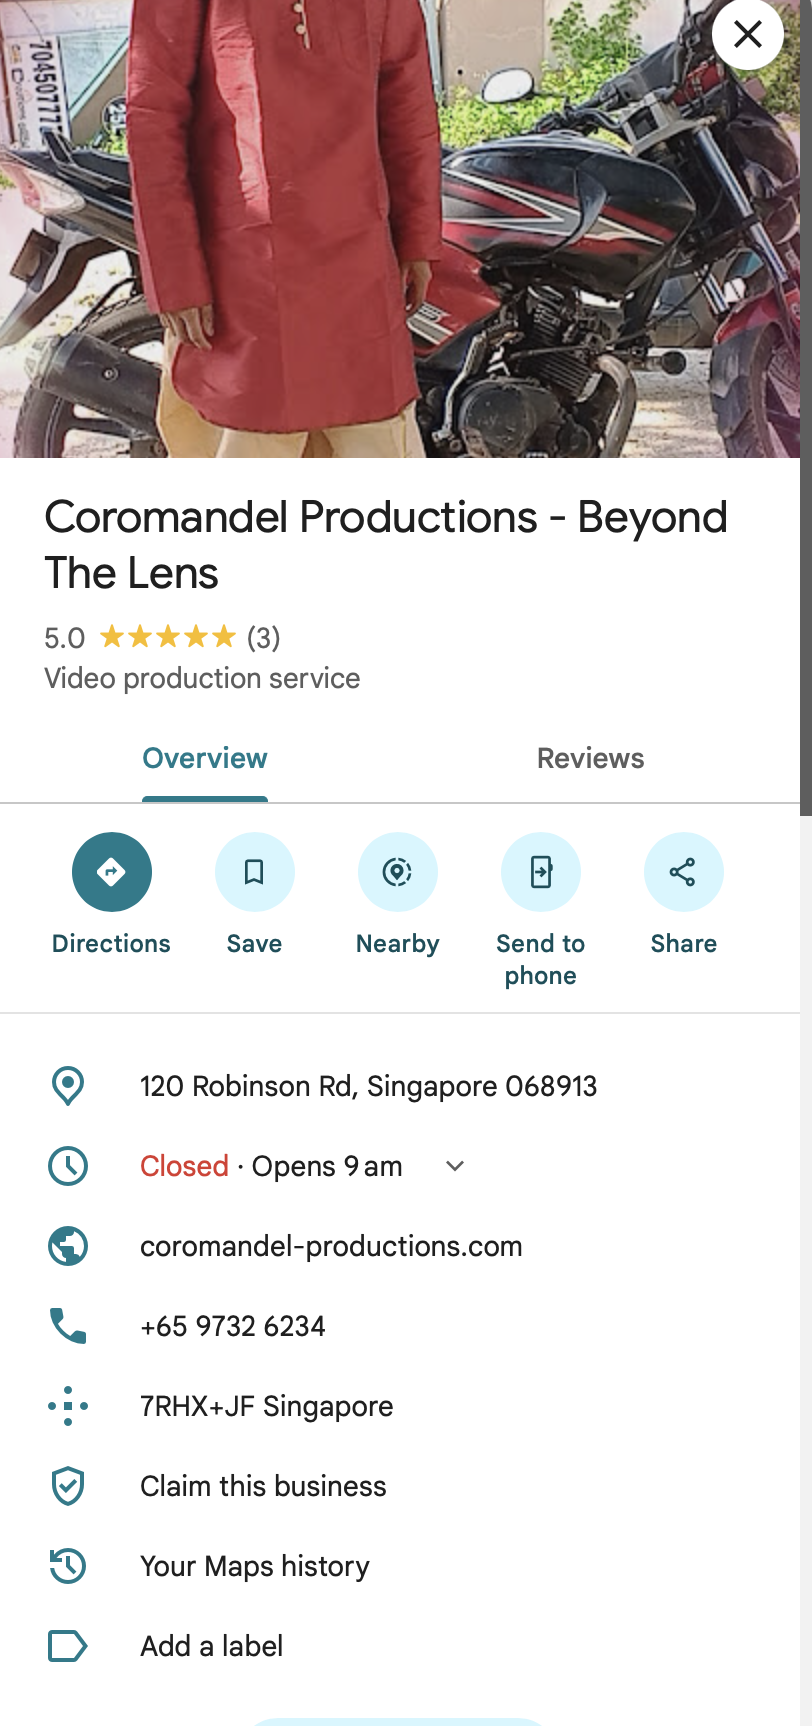The height and width of the screenshot is (1726, 812).
Task: Click the five-star rating row
Action: (162, 637)
